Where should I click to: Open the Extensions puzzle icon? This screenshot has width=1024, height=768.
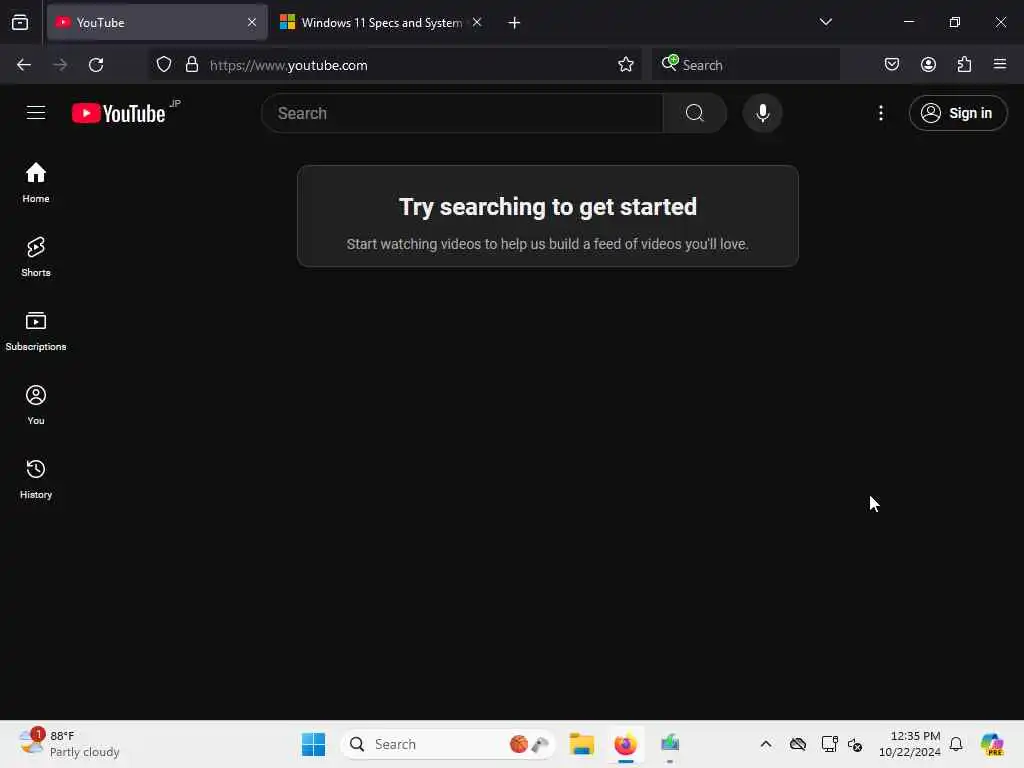[964, 65]
